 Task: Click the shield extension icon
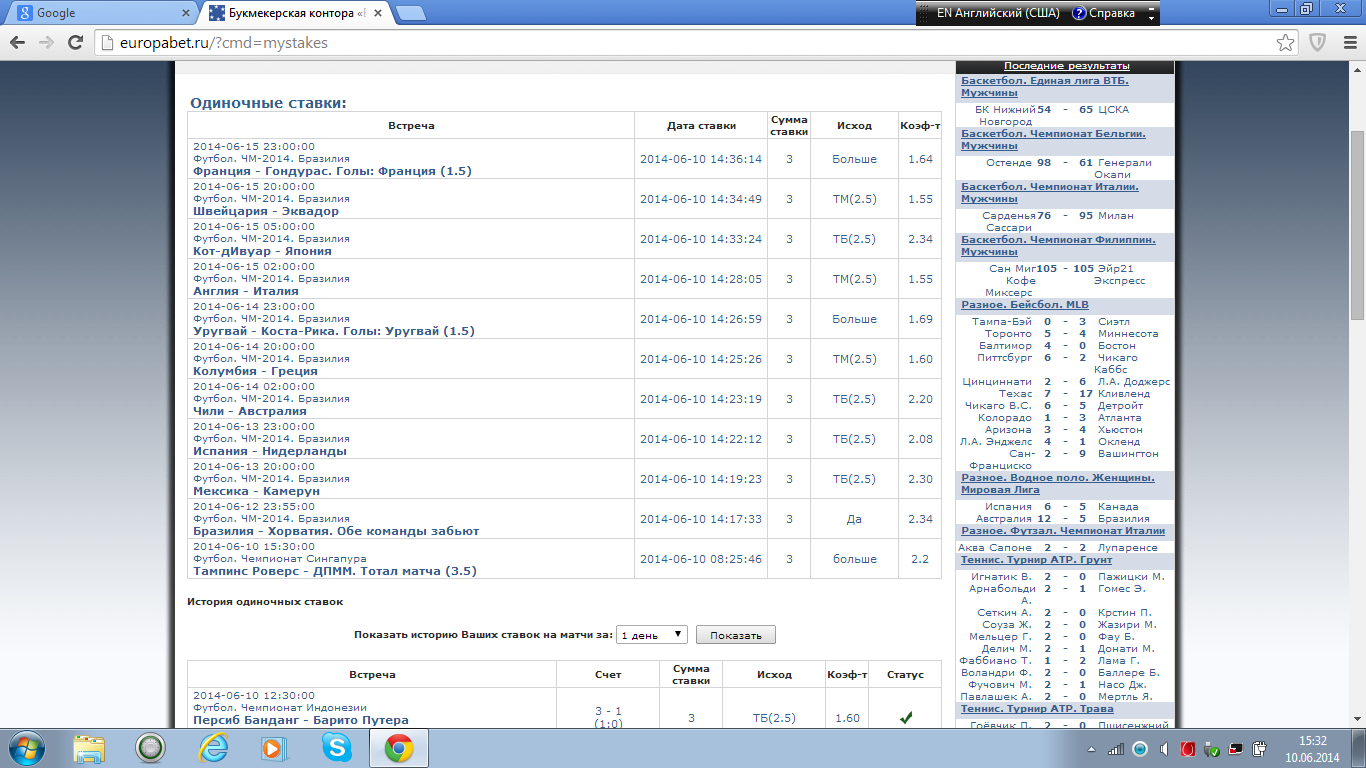[1318, 43]
